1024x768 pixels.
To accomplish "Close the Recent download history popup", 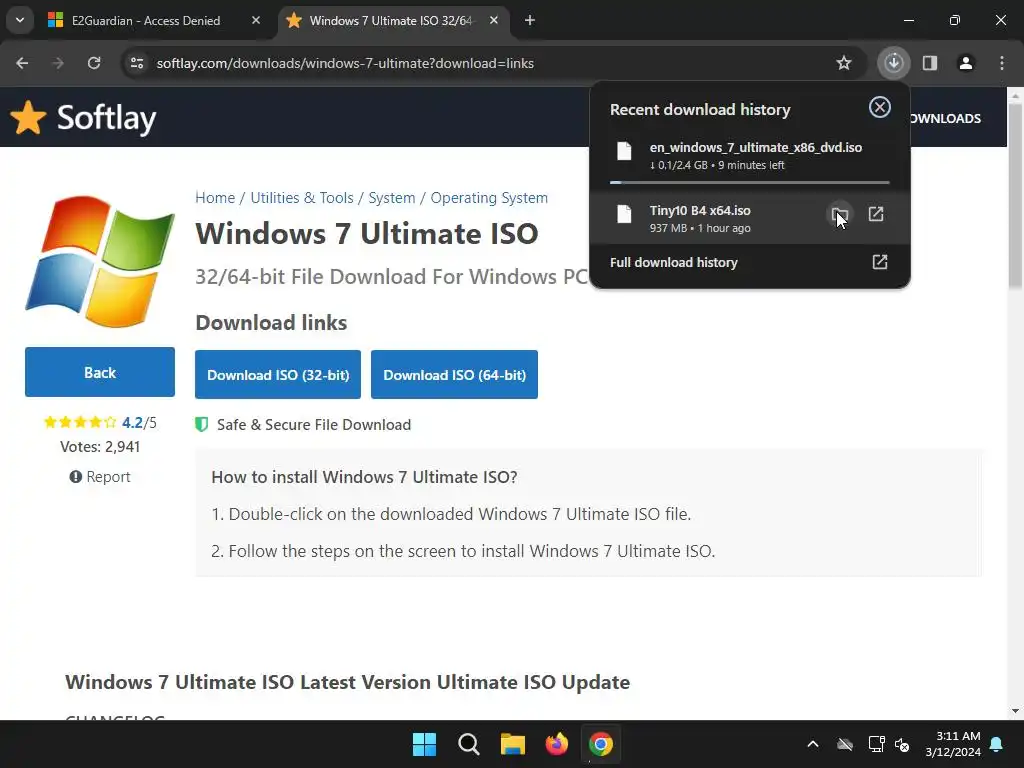I will pyautogui.click(x=880, y=107).
